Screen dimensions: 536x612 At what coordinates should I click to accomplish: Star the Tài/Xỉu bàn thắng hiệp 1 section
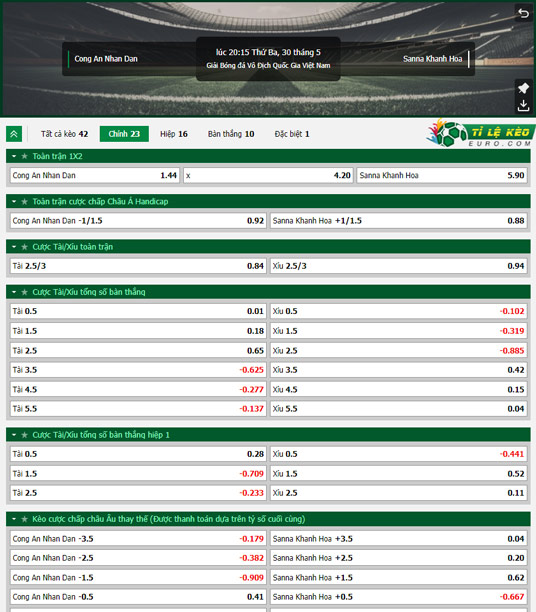25,435
